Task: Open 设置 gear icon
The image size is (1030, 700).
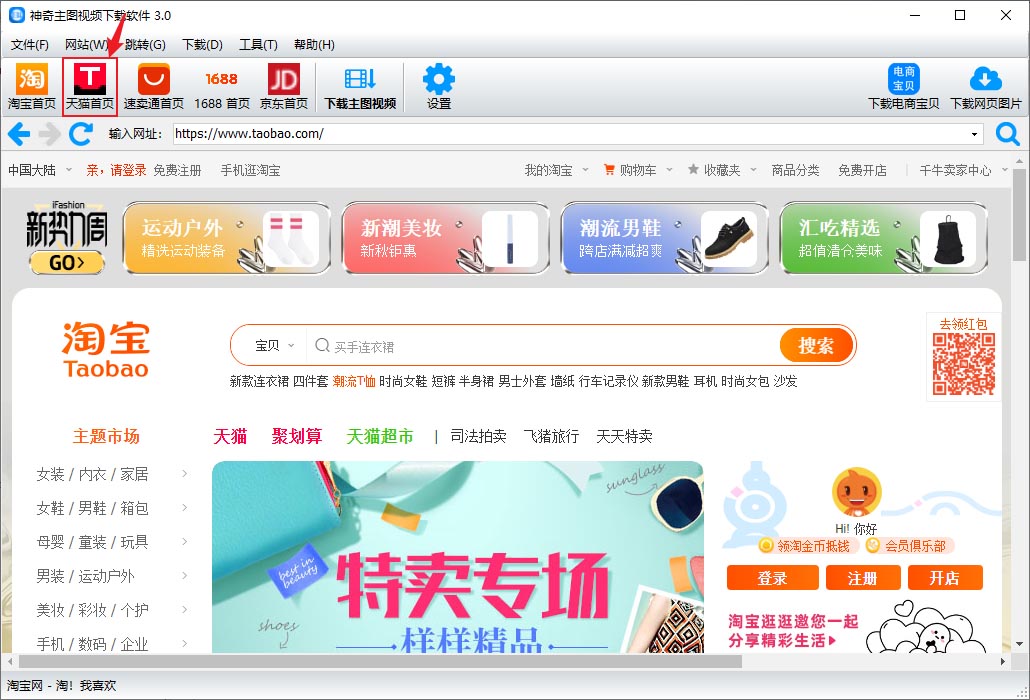Action: coord(439,86)
